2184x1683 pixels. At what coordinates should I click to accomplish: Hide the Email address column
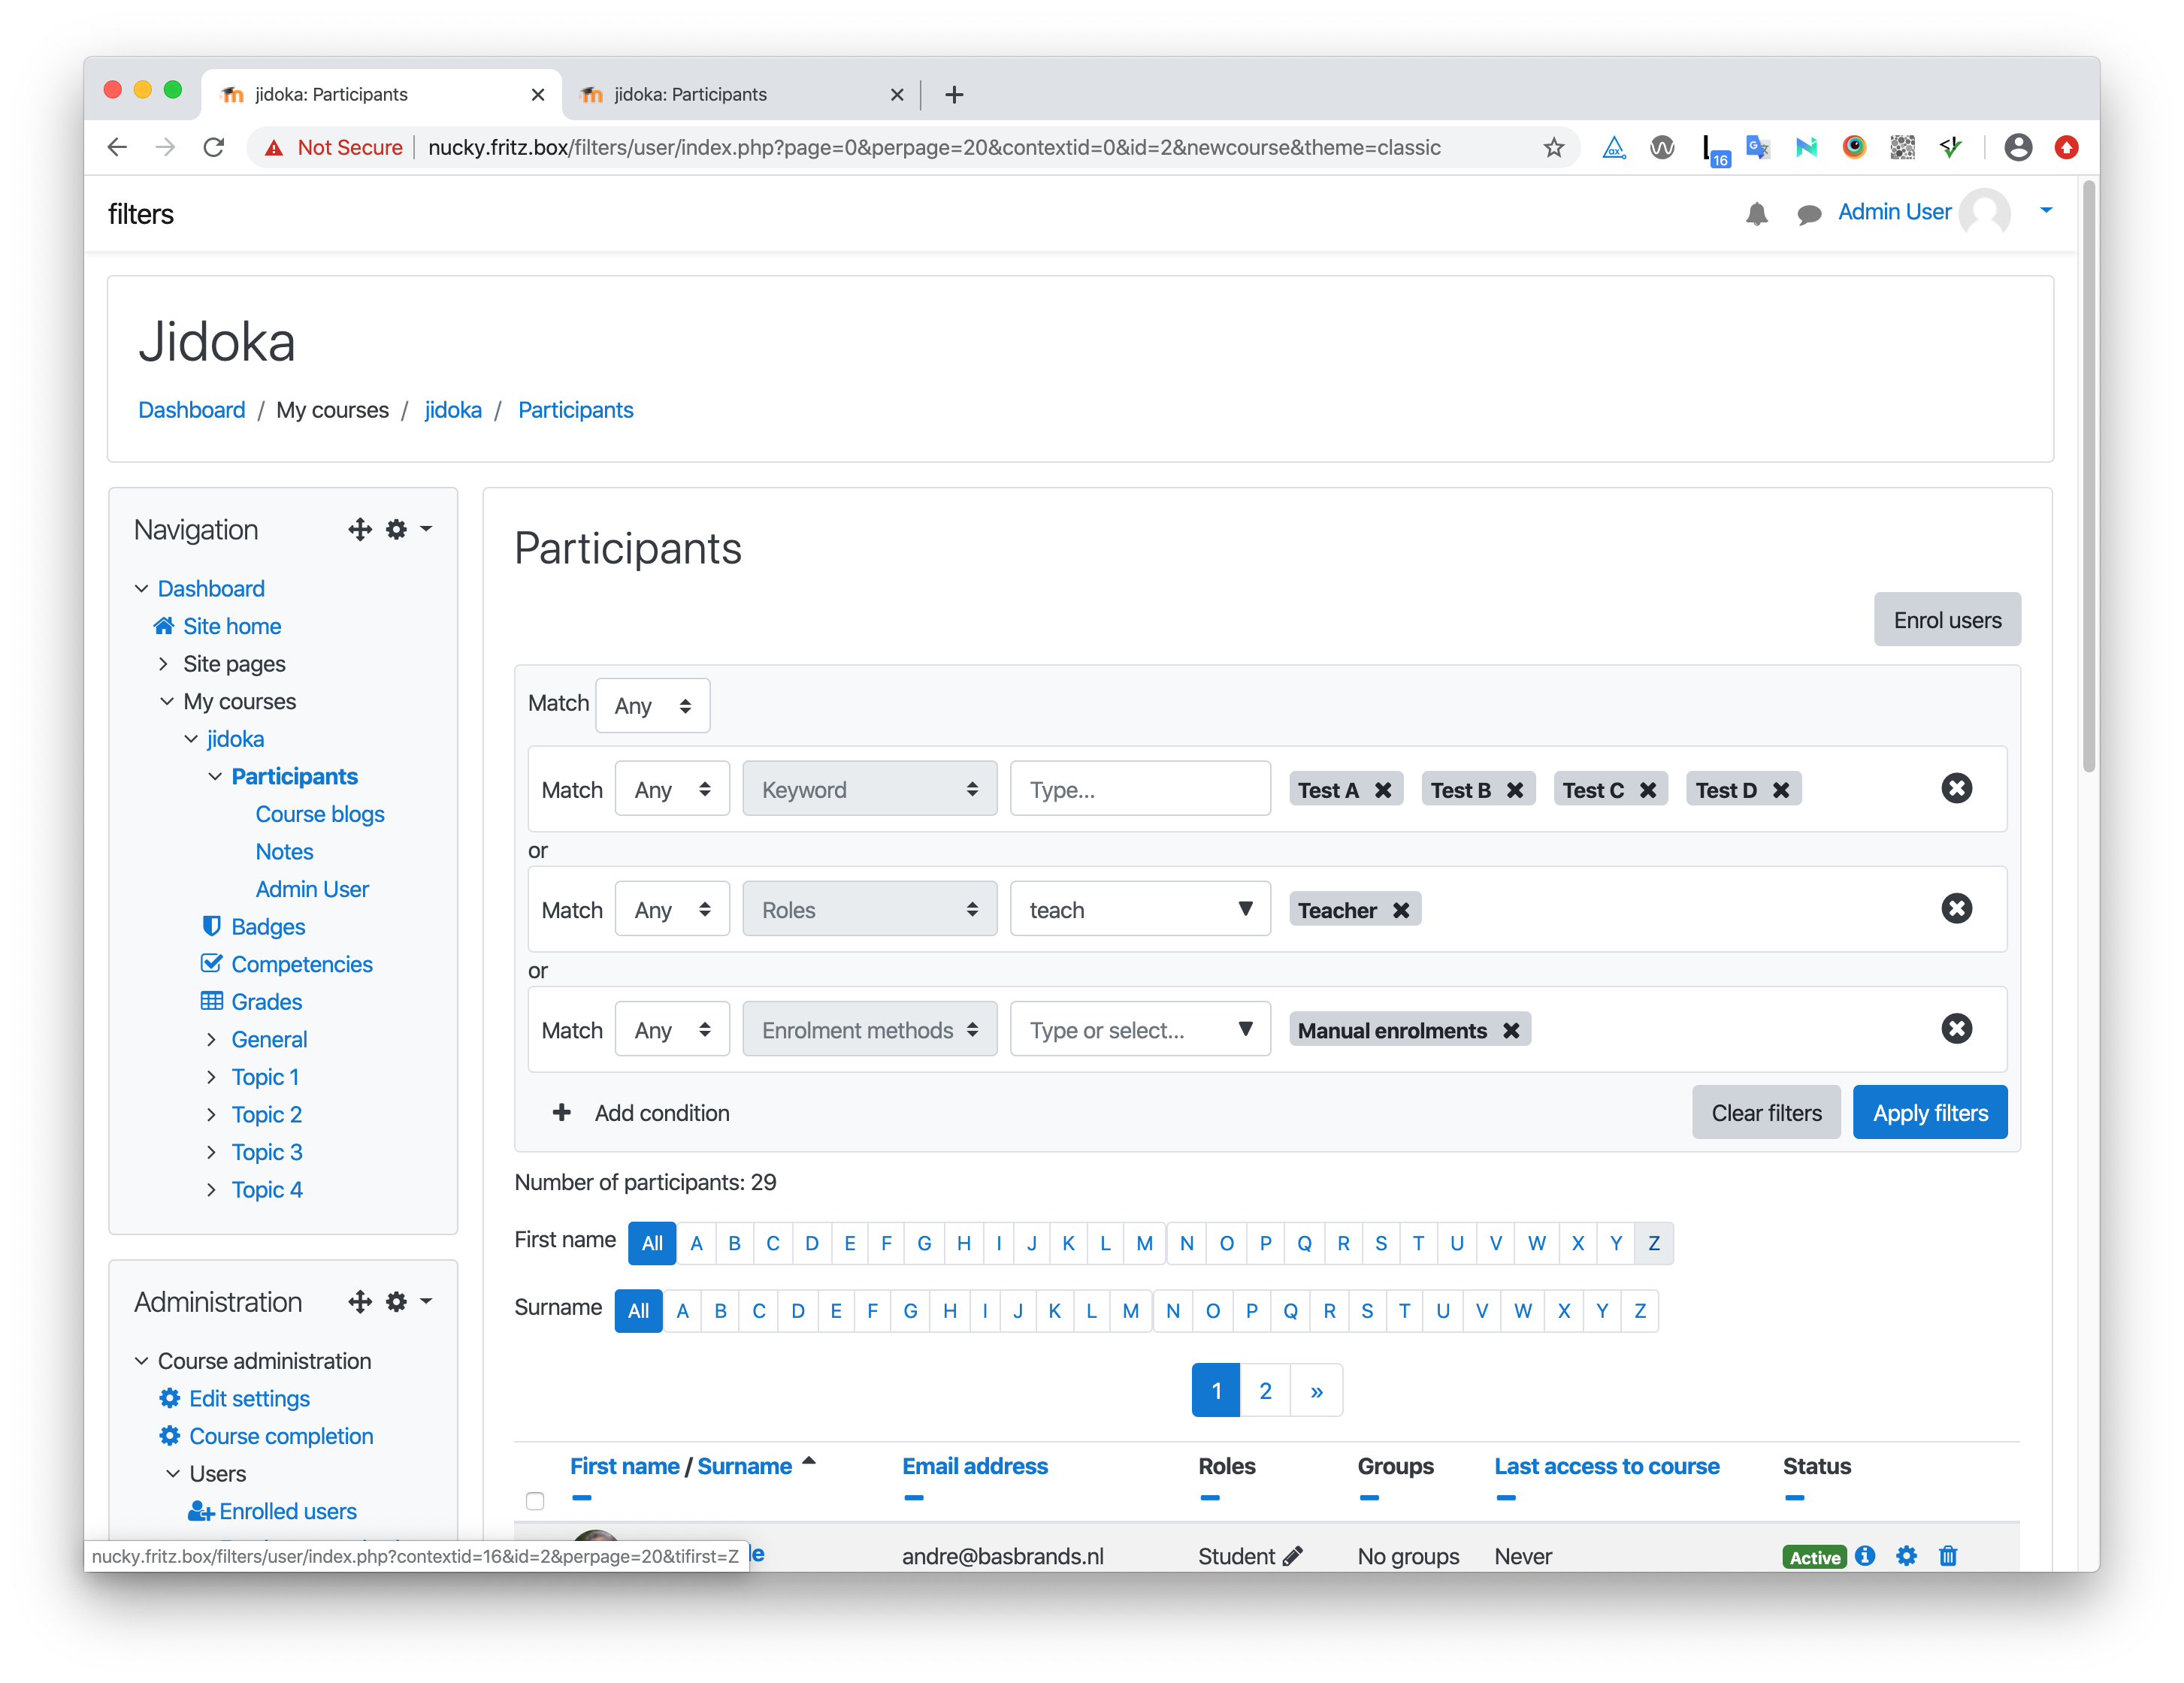coord(913,1497)
